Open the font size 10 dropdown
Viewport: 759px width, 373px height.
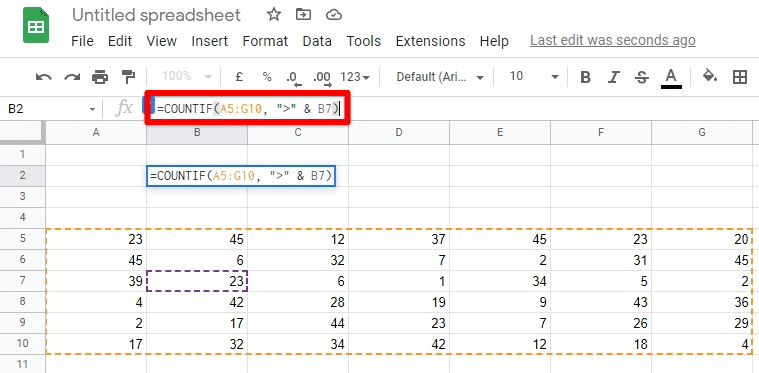[x=534, y=76]
